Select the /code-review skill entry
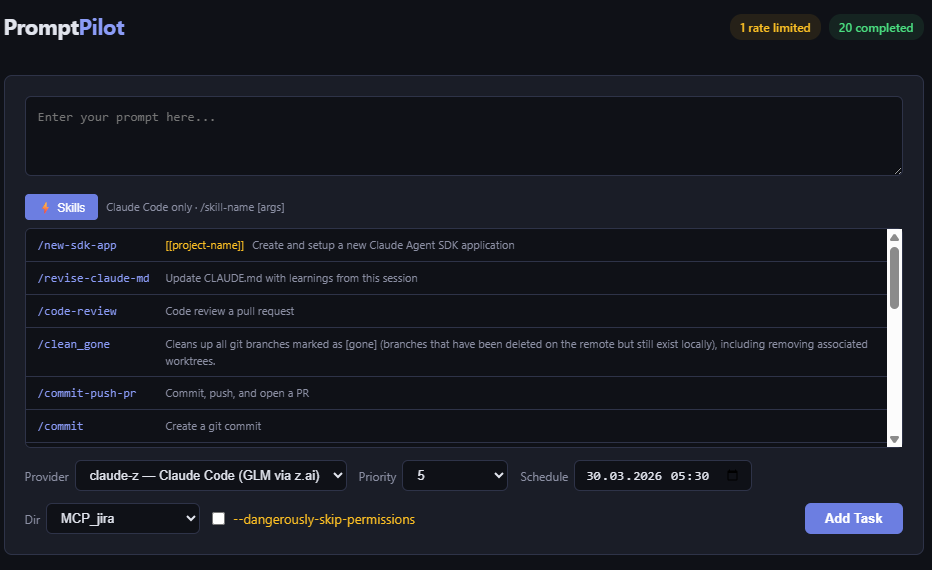This screenshot has height=570, width=932. point(77,311)
